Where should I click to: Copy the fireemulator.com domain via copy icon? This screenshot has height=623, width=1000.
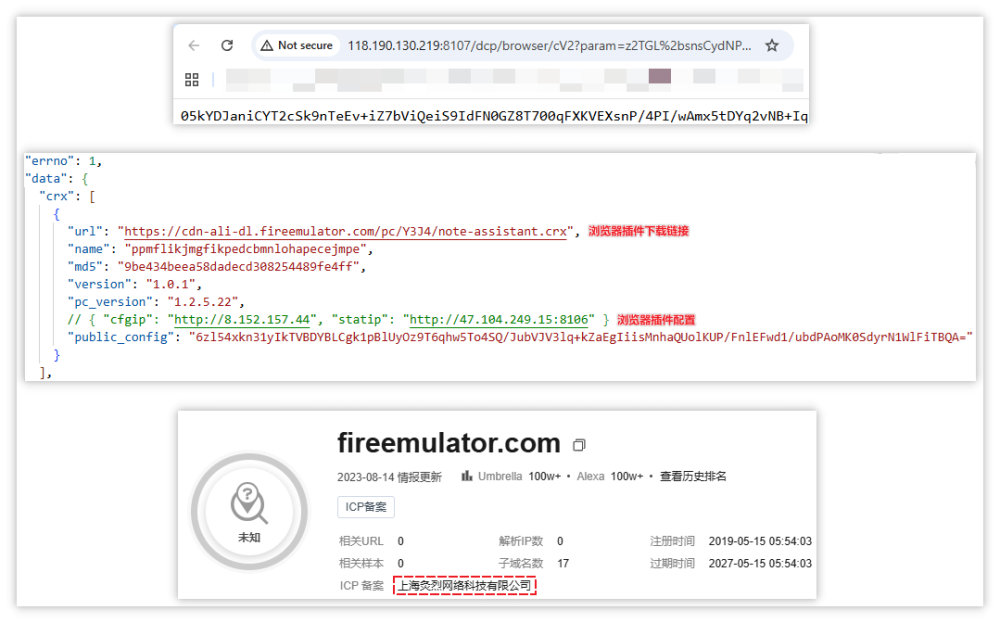(579, 445)
